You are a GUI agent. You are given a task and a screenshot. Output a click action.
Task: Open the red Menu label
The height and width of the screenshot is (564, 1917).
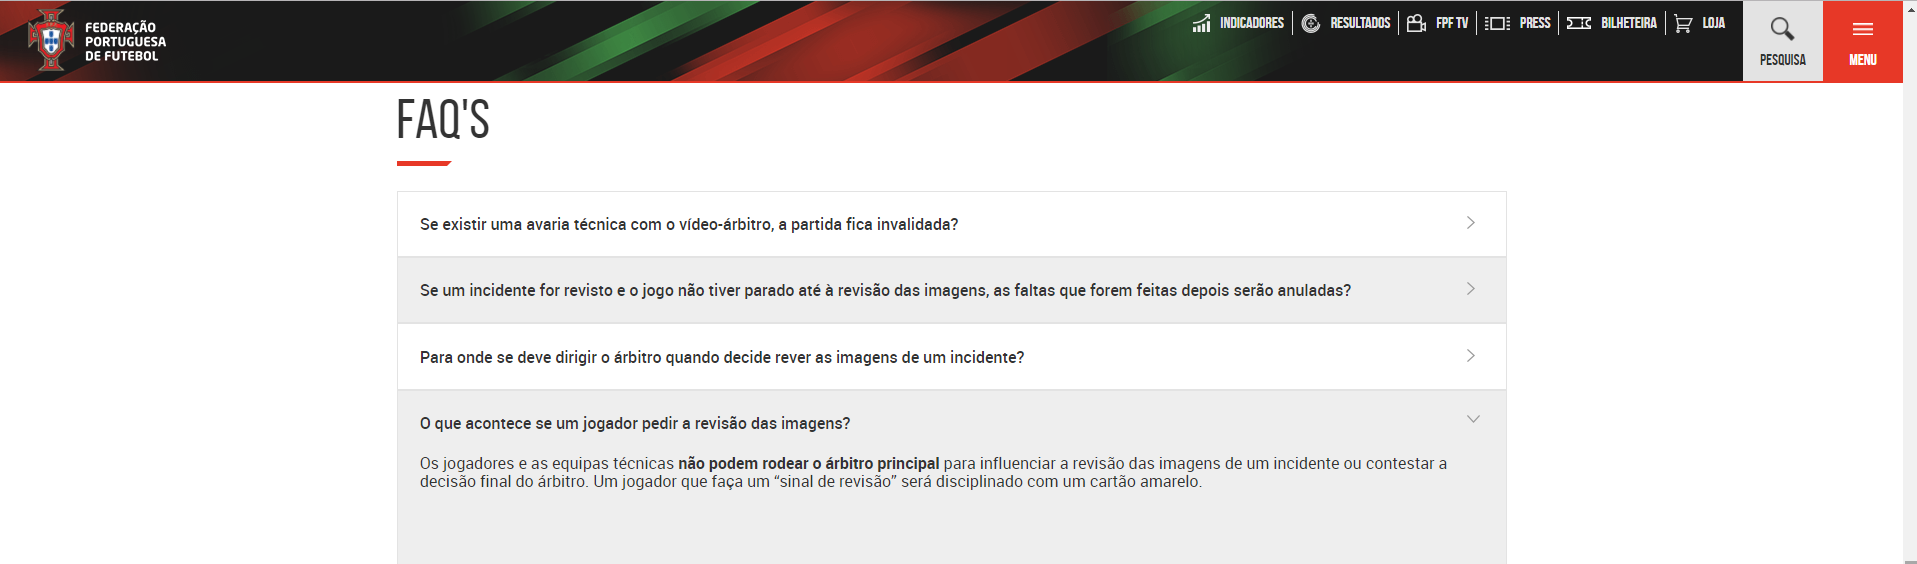1863,60
